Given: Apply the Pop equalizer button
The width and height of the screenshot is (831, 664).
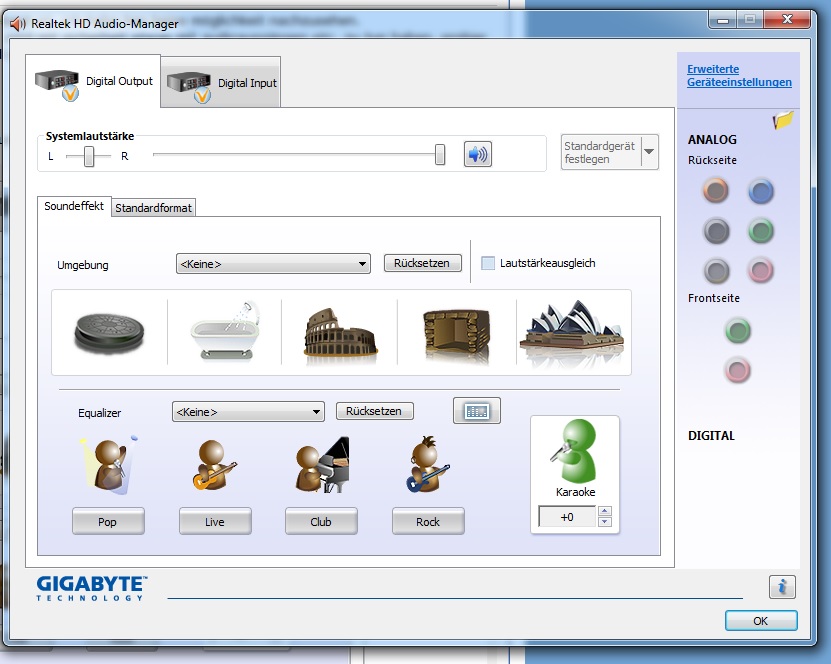Looking at the screenshot, I should click(x=108, y=521).
